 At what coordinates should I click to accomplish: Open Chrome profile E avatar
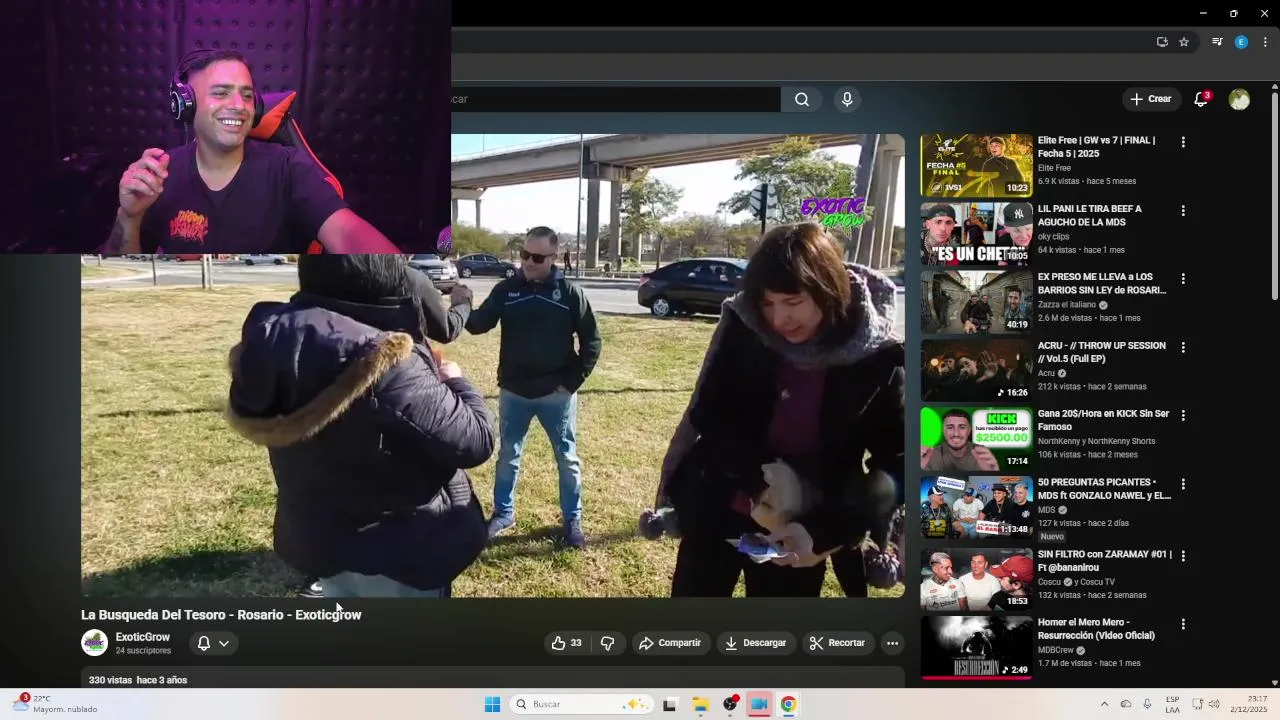pyautogui.click(x=1241, y=42)
